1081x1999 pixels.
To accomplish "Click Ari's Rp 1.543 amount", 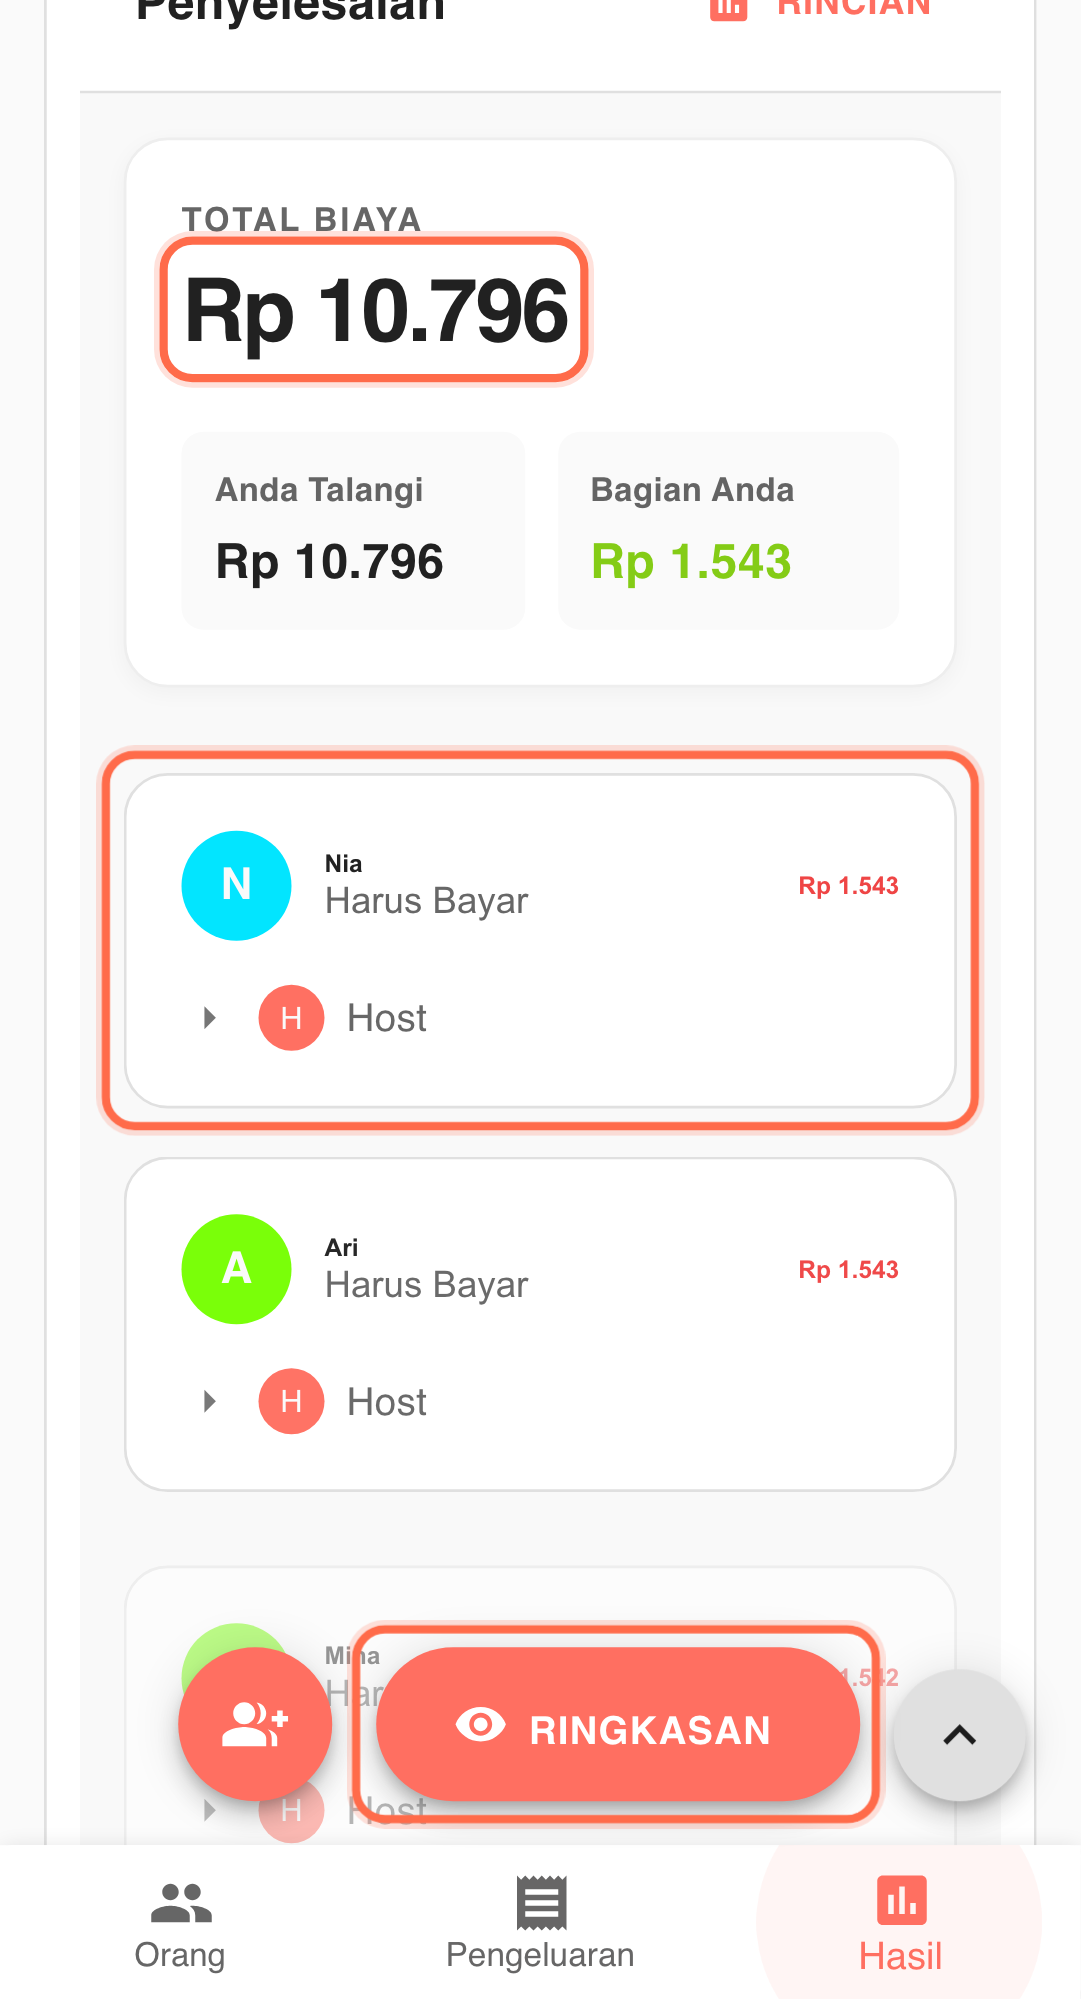I will 848,1269.
